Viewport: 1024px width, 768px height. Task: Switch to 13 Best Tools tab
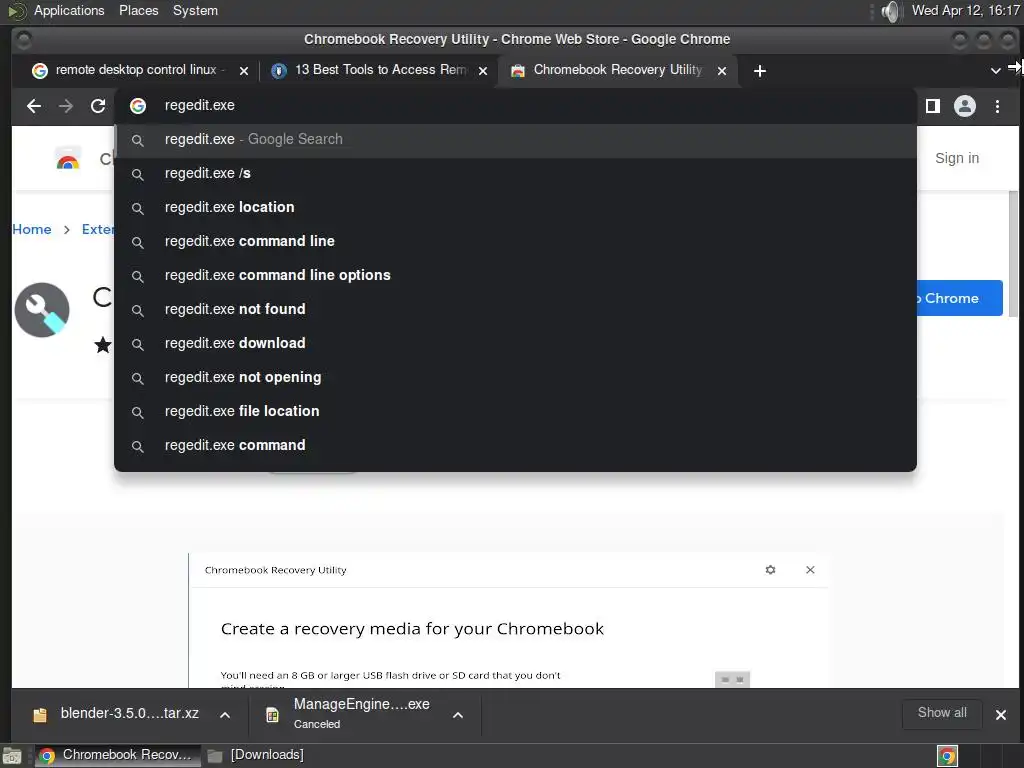coord(379,70)
